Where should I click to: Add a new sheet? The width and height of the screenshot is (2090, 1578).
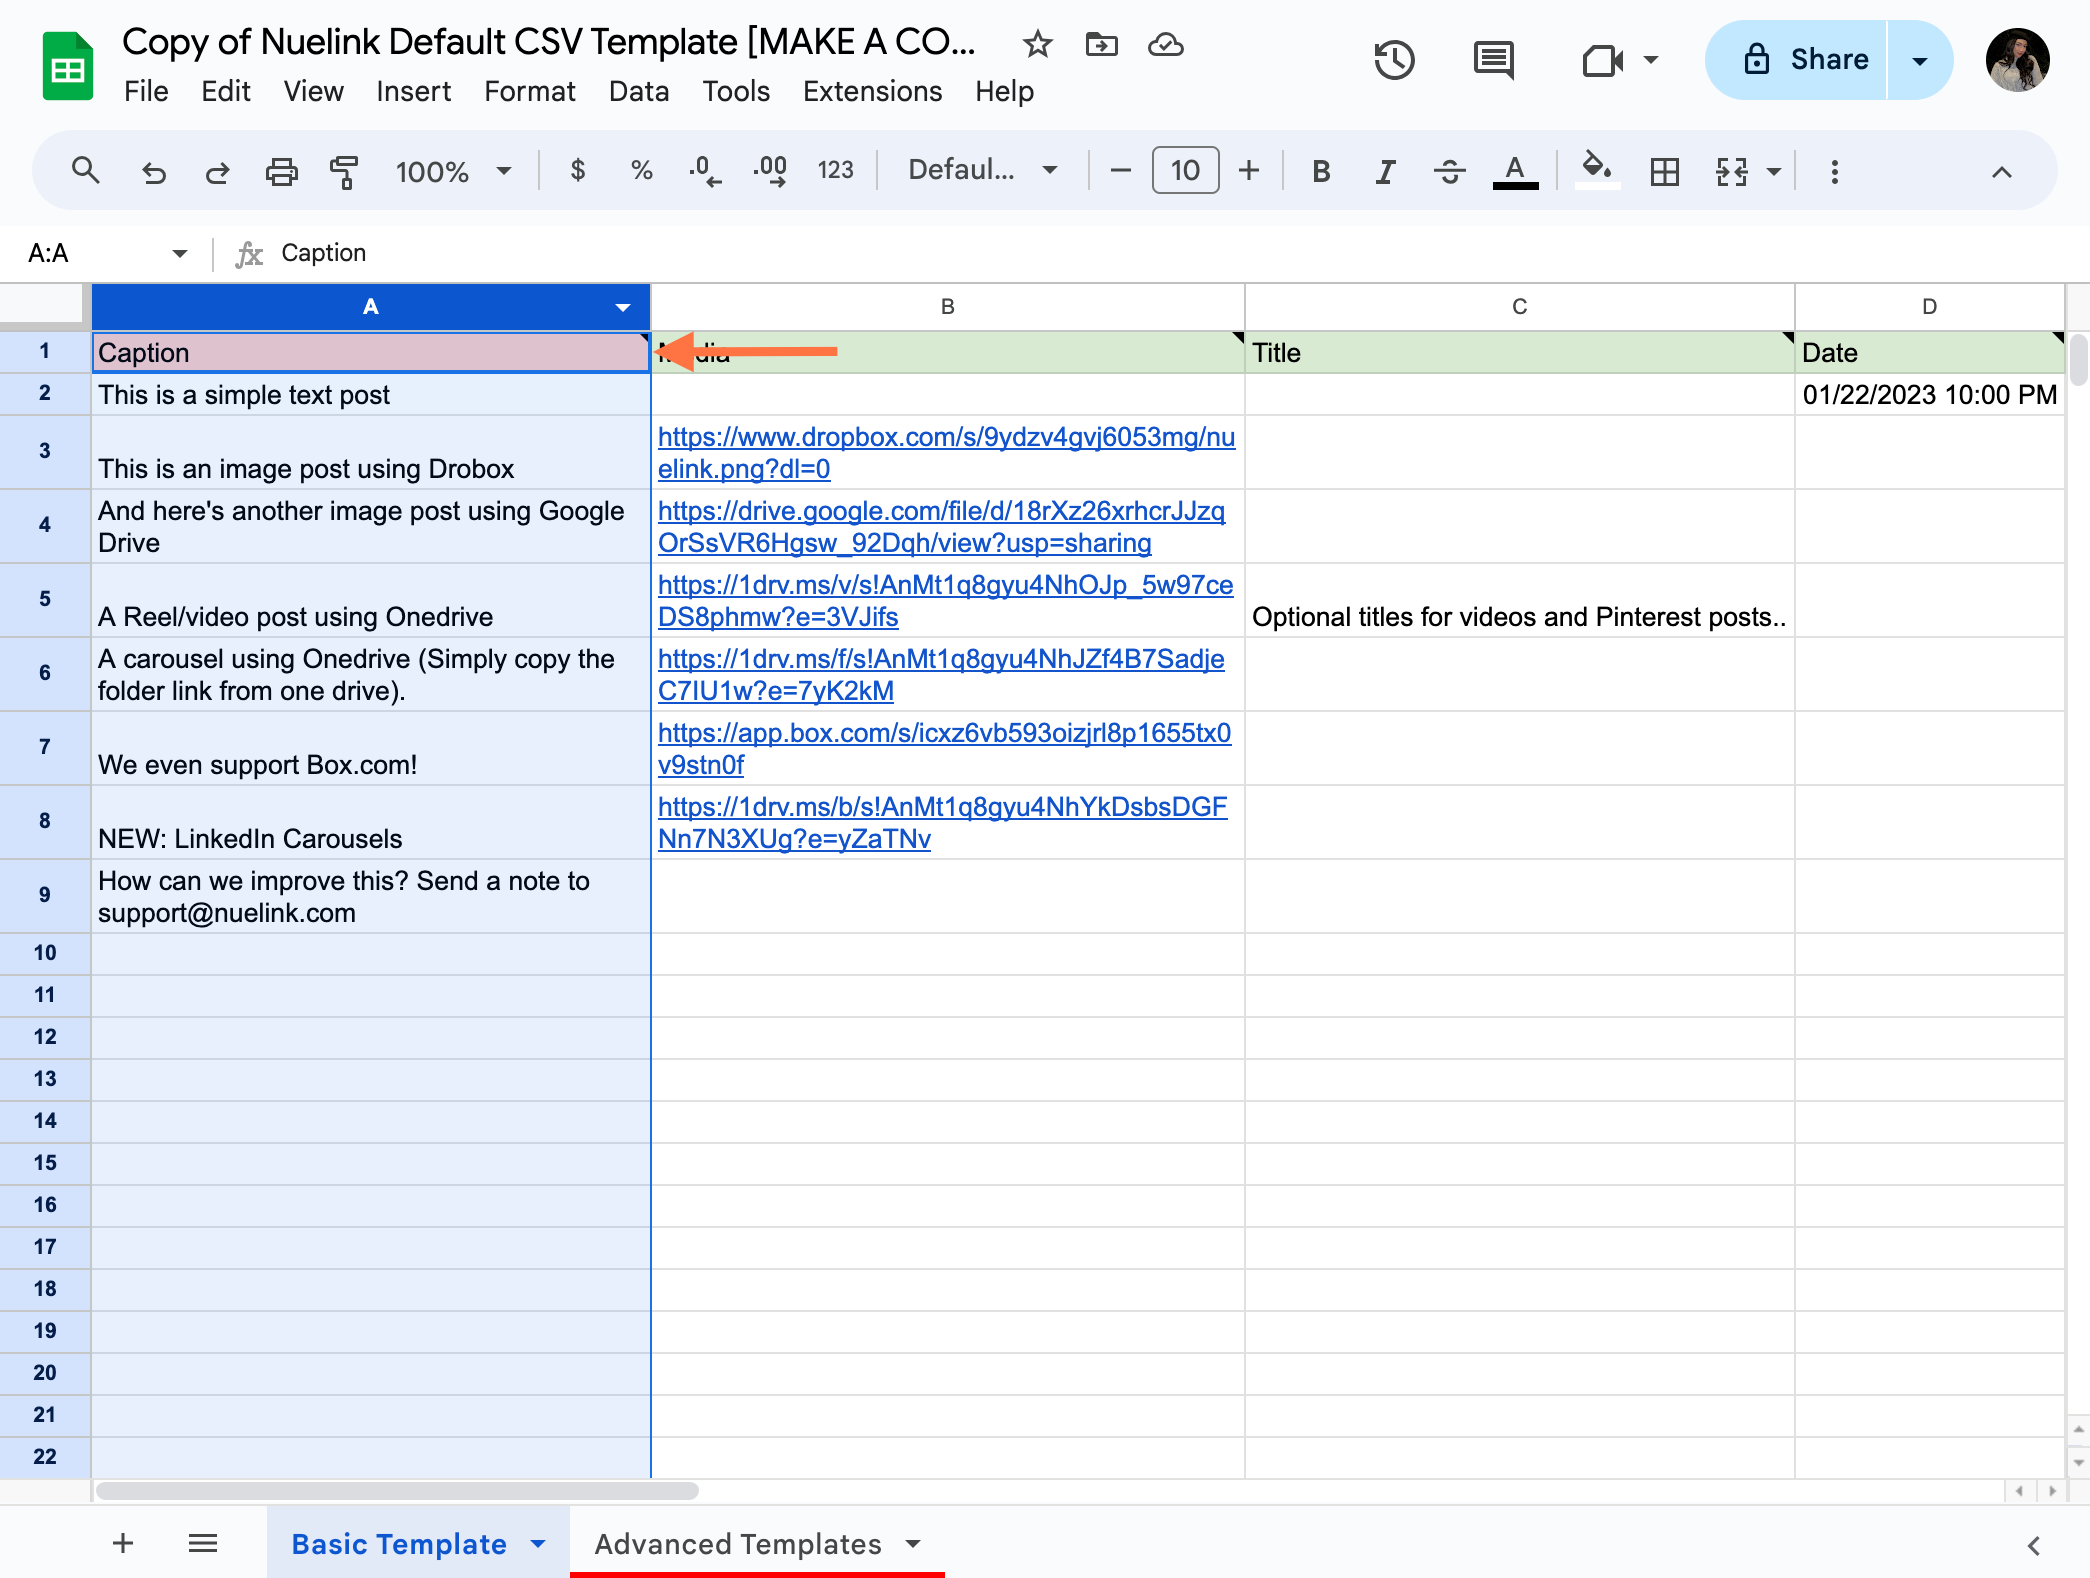(123, 1543)
